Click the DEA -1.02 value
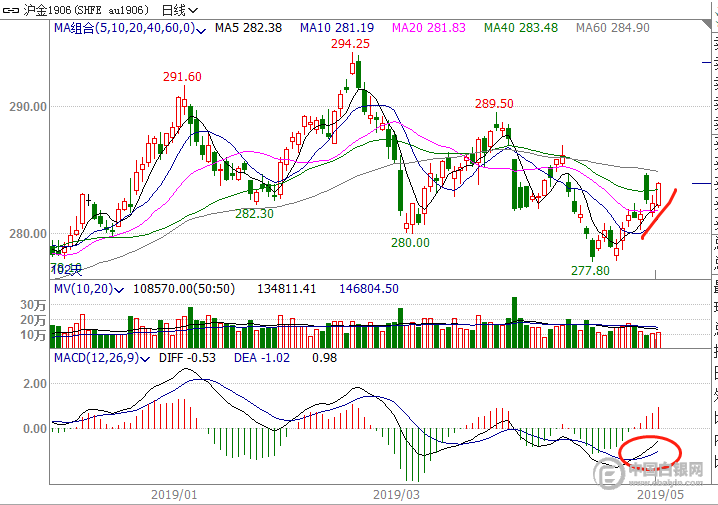The image size is (718, 505). [262, 358]
